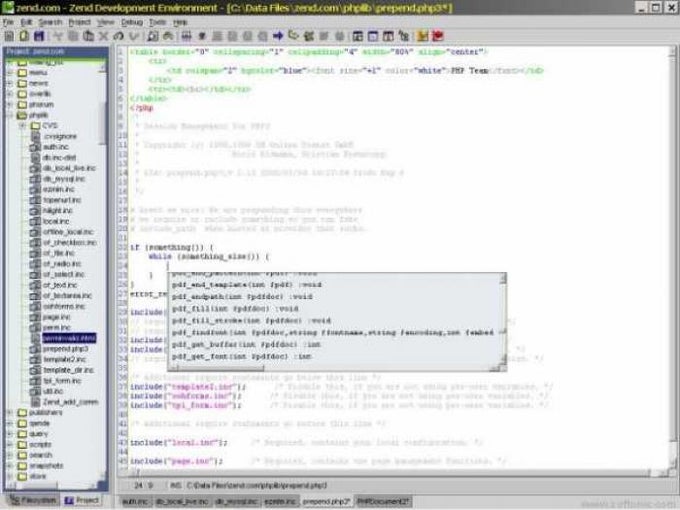Click the Open file toolbar icon
680x510 pixels.
24,36
